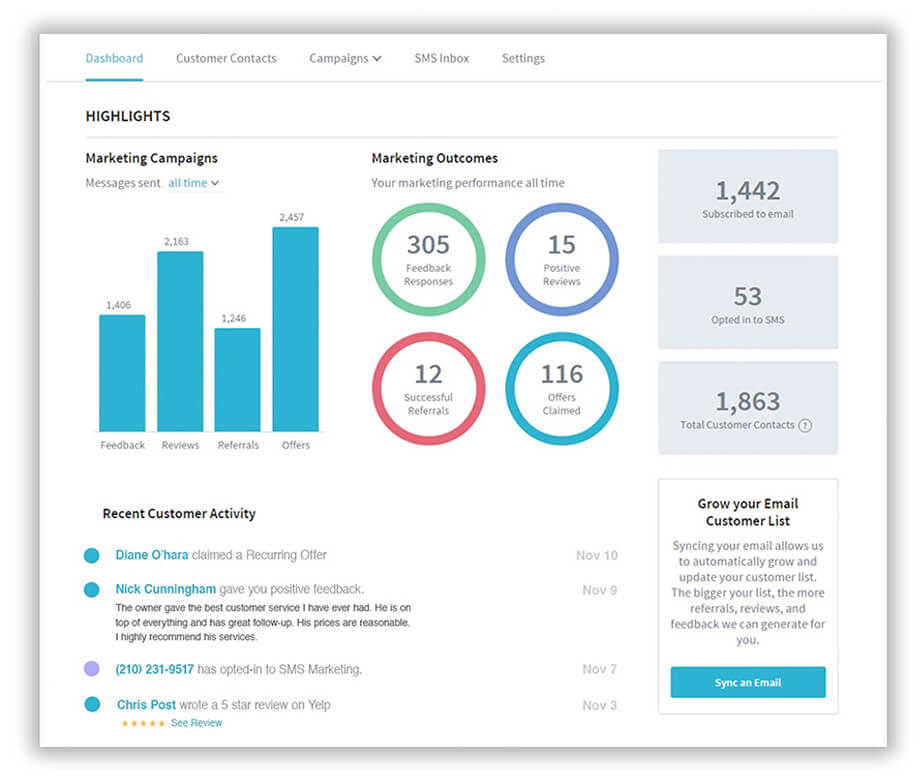This screenshot has height=782, width=922.
Task: Click the purple dot beside the SMS opt-in entry
Action: pyautogui.click(x=92, y=669)
